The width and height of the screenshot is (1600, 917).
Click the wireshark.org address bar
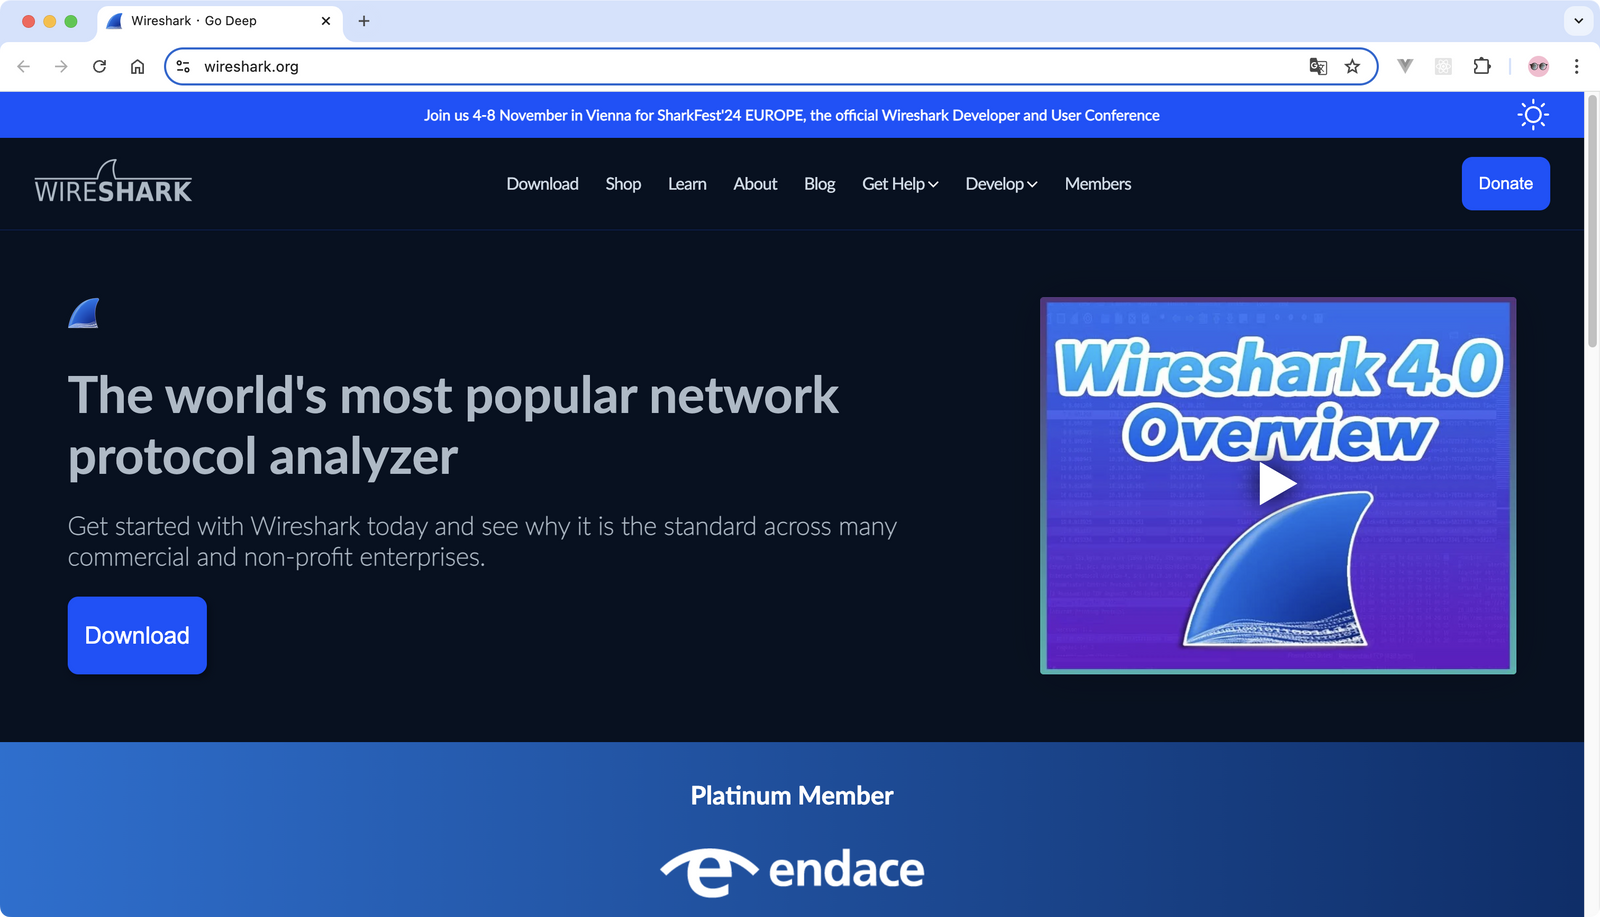(700, 67)
